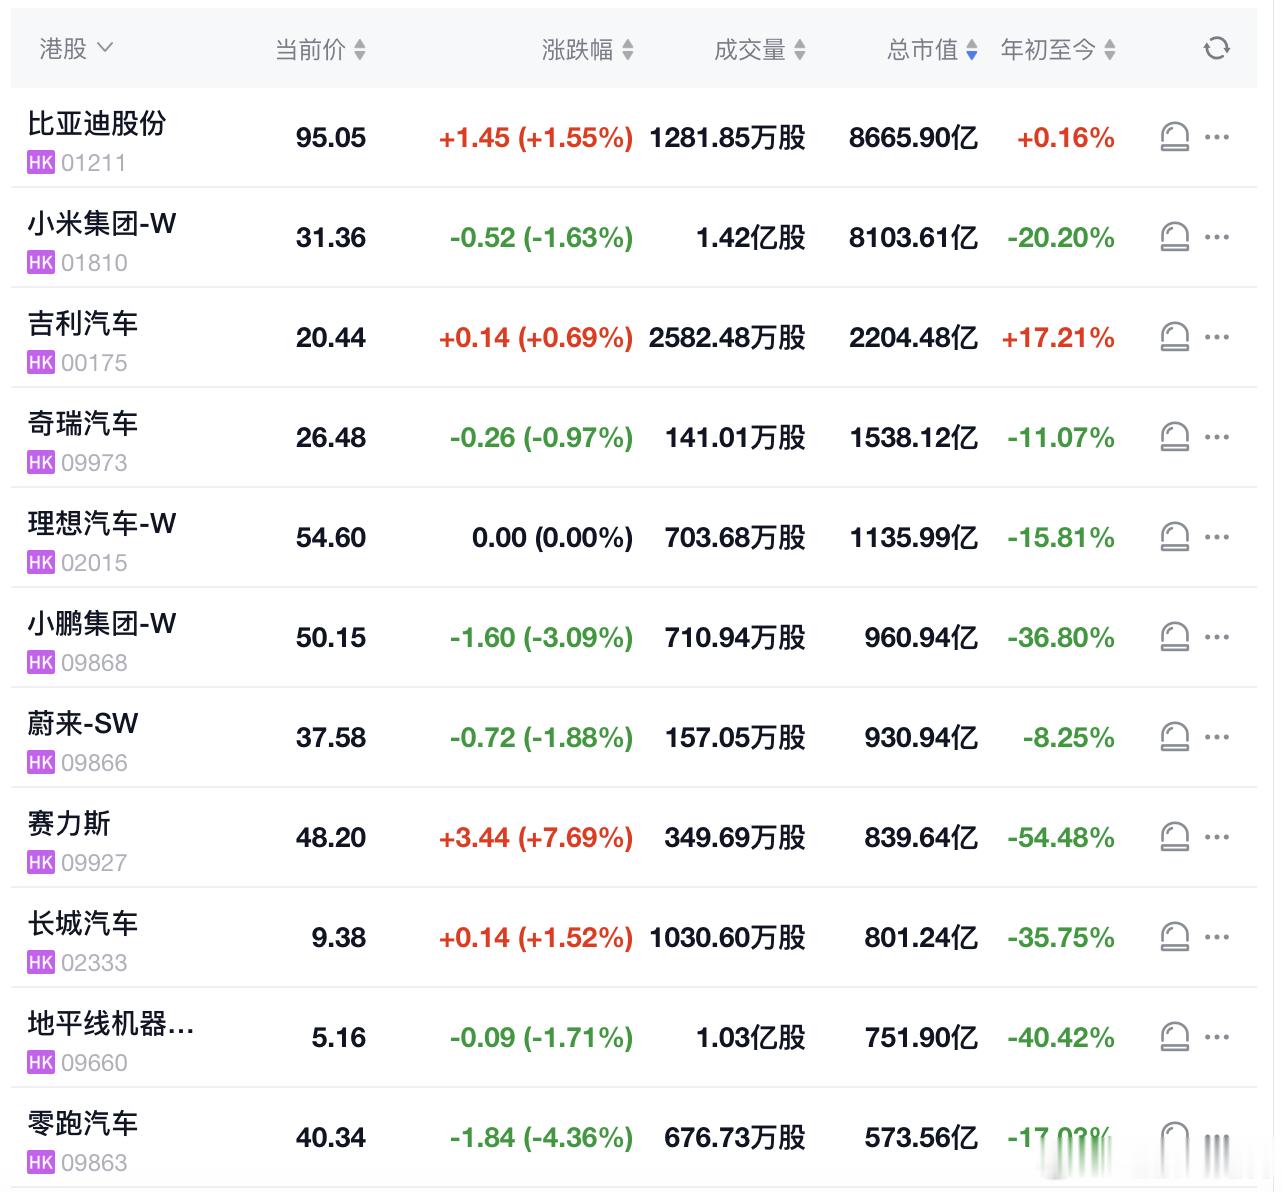Sort the list by 成交量
The height and width of the screenshot is (1192, 1282).
pyautogui.click(x=760, y=49)
